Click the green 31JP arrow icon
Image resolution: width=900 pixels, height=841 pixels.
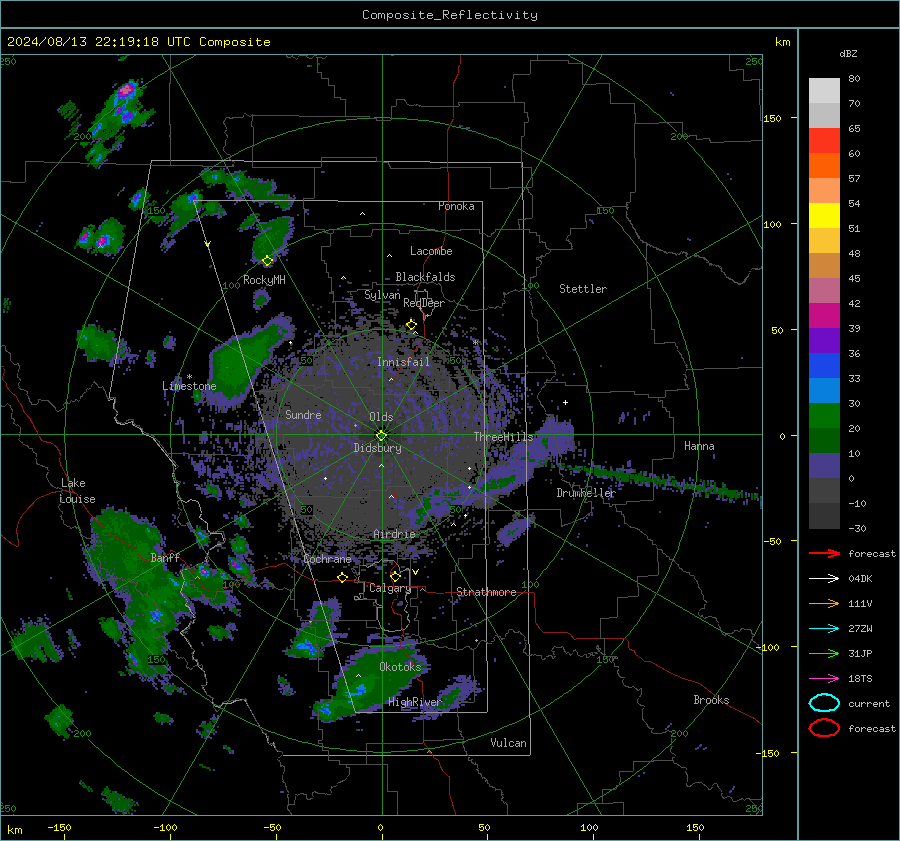tap(824, 653)
